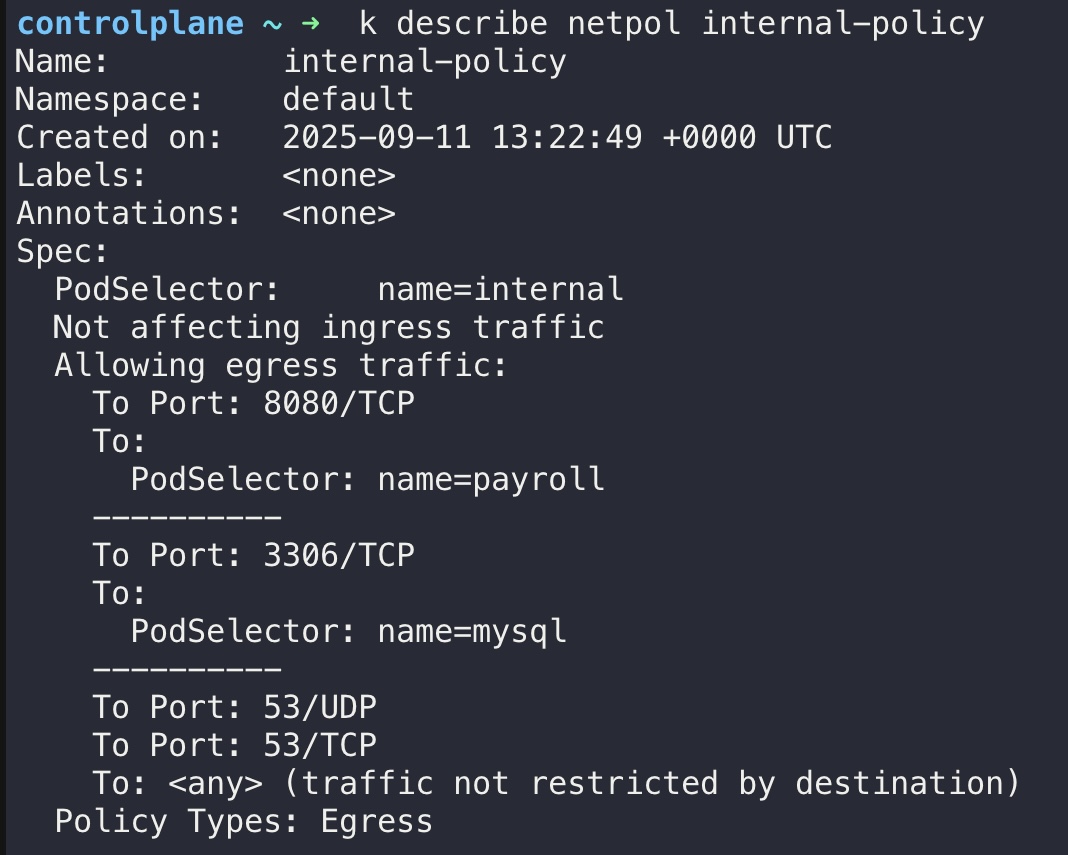The width and height of the screenshot is (1068, 855).
Task: Click the Allowing egress traffic heading
Action: [281, 366]
